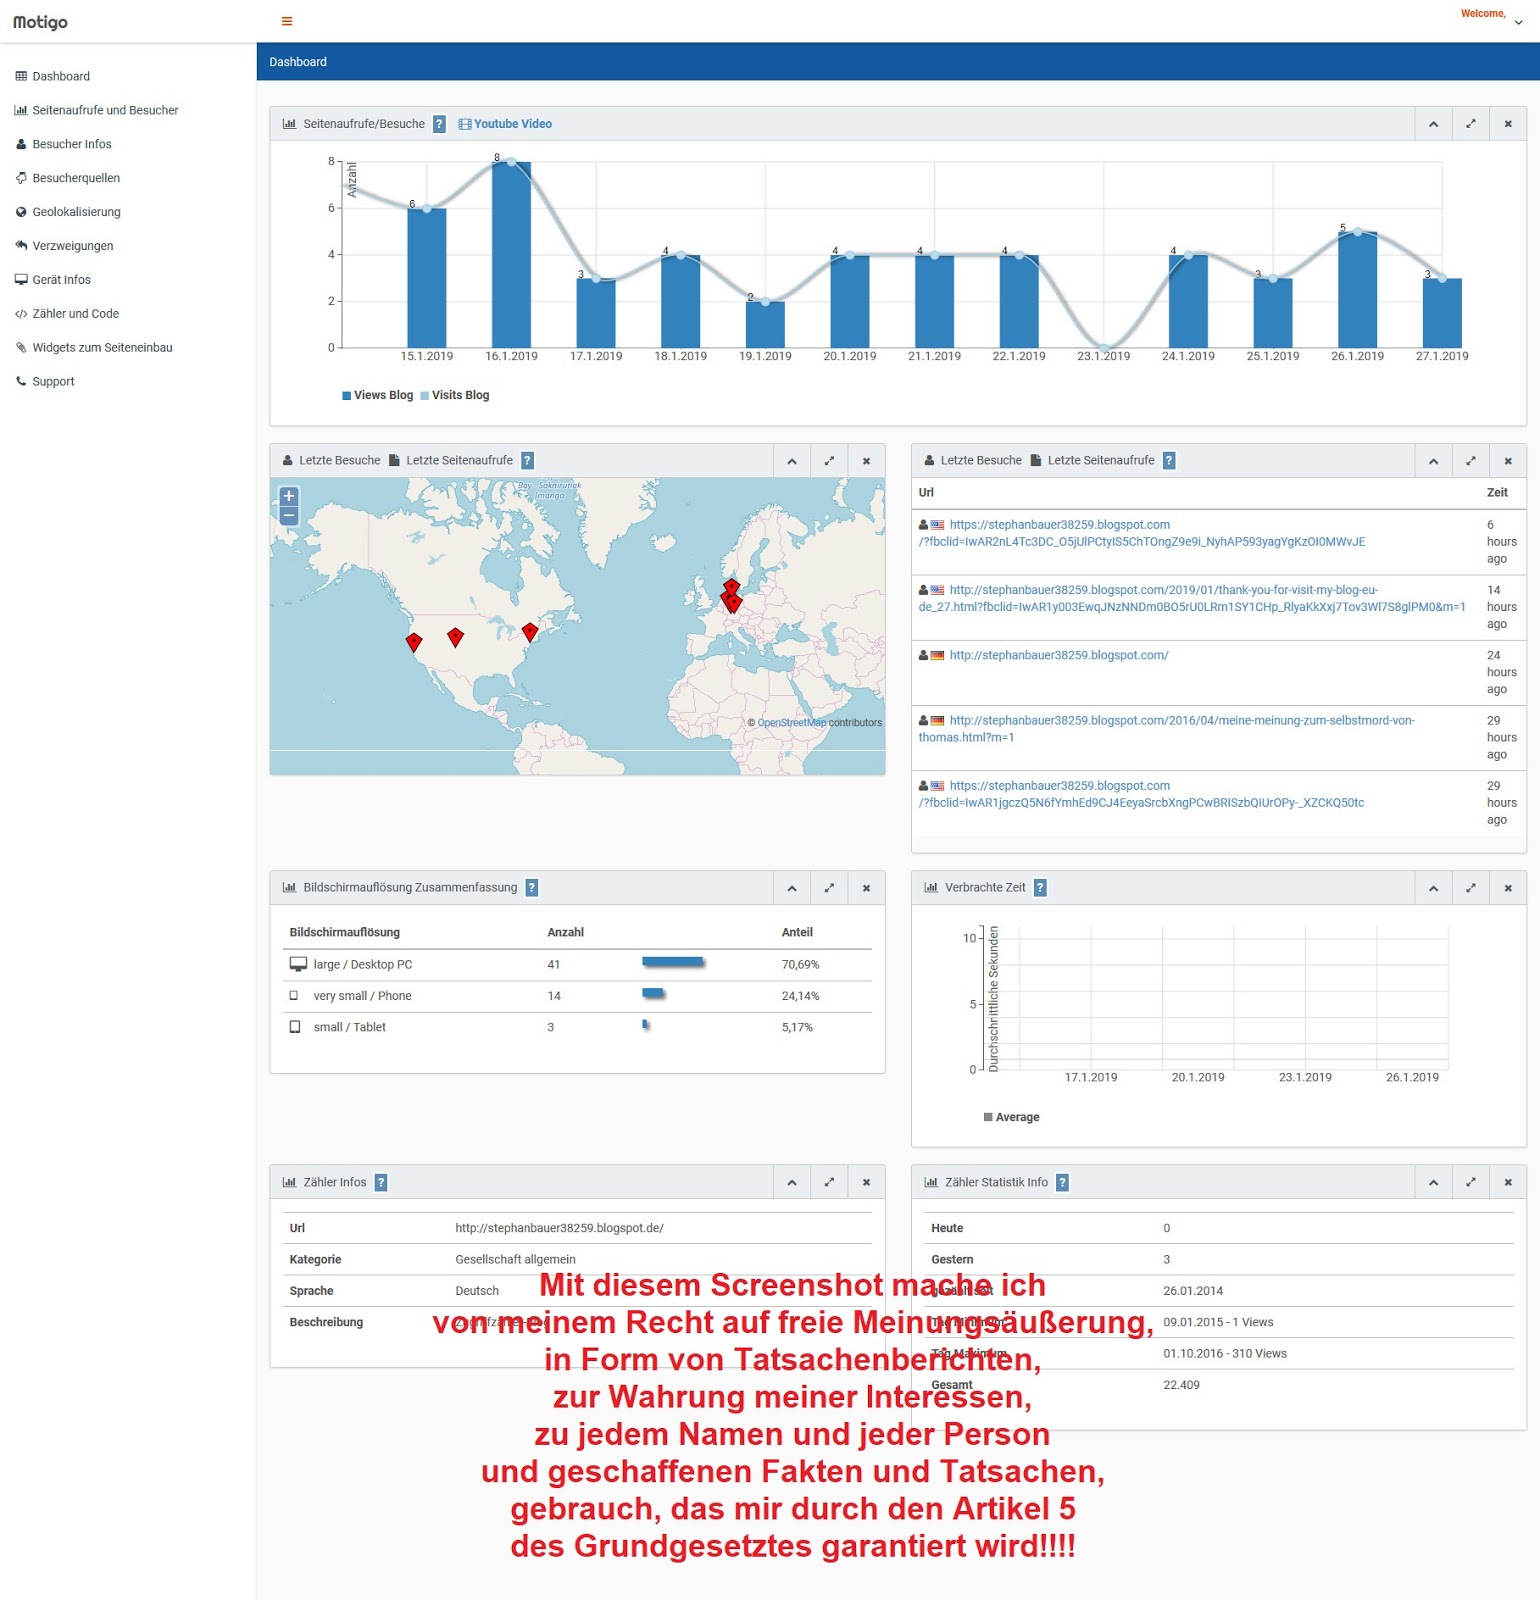The width and height of the screenshot is (1540, 1600).
Task: Click the help icon for Bildschirmauflösung Zusammenfassung
Action: [x=532, y=888]
